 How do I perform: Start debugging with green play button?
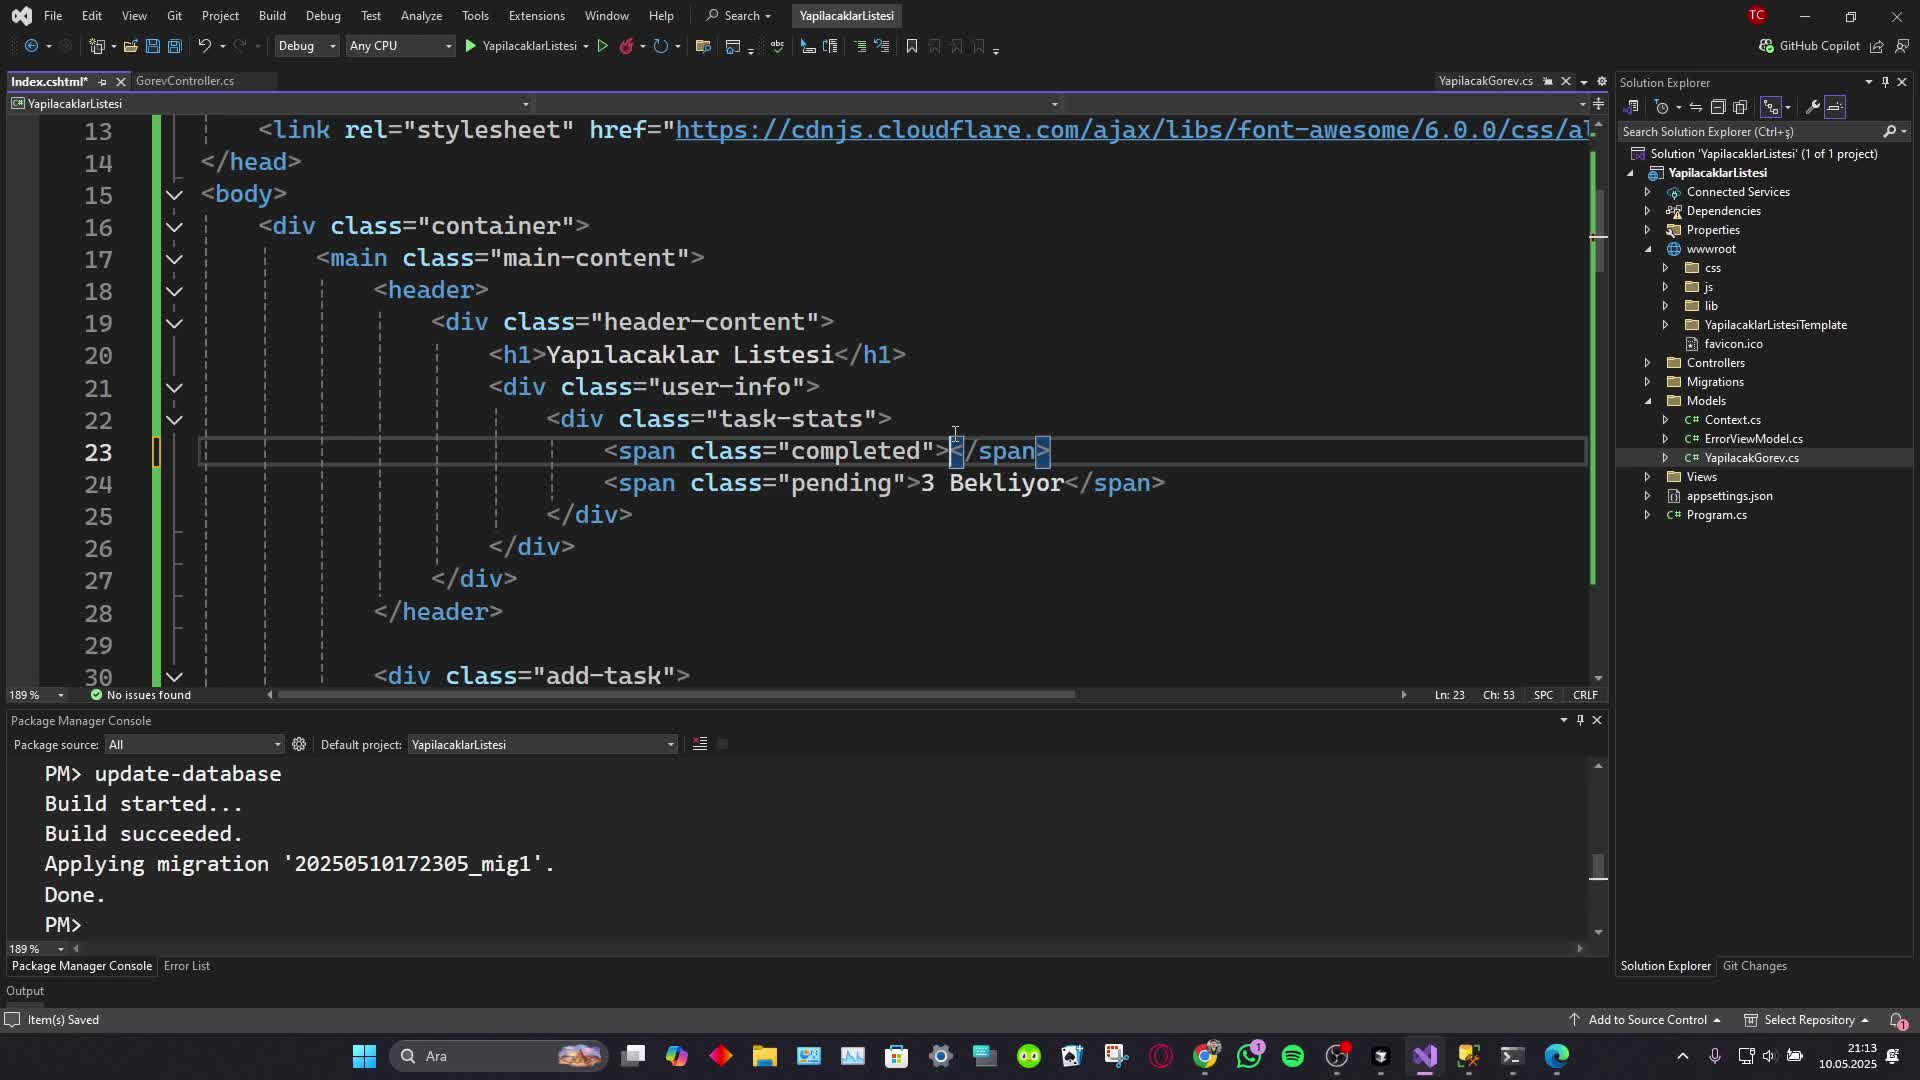[470, 46]
